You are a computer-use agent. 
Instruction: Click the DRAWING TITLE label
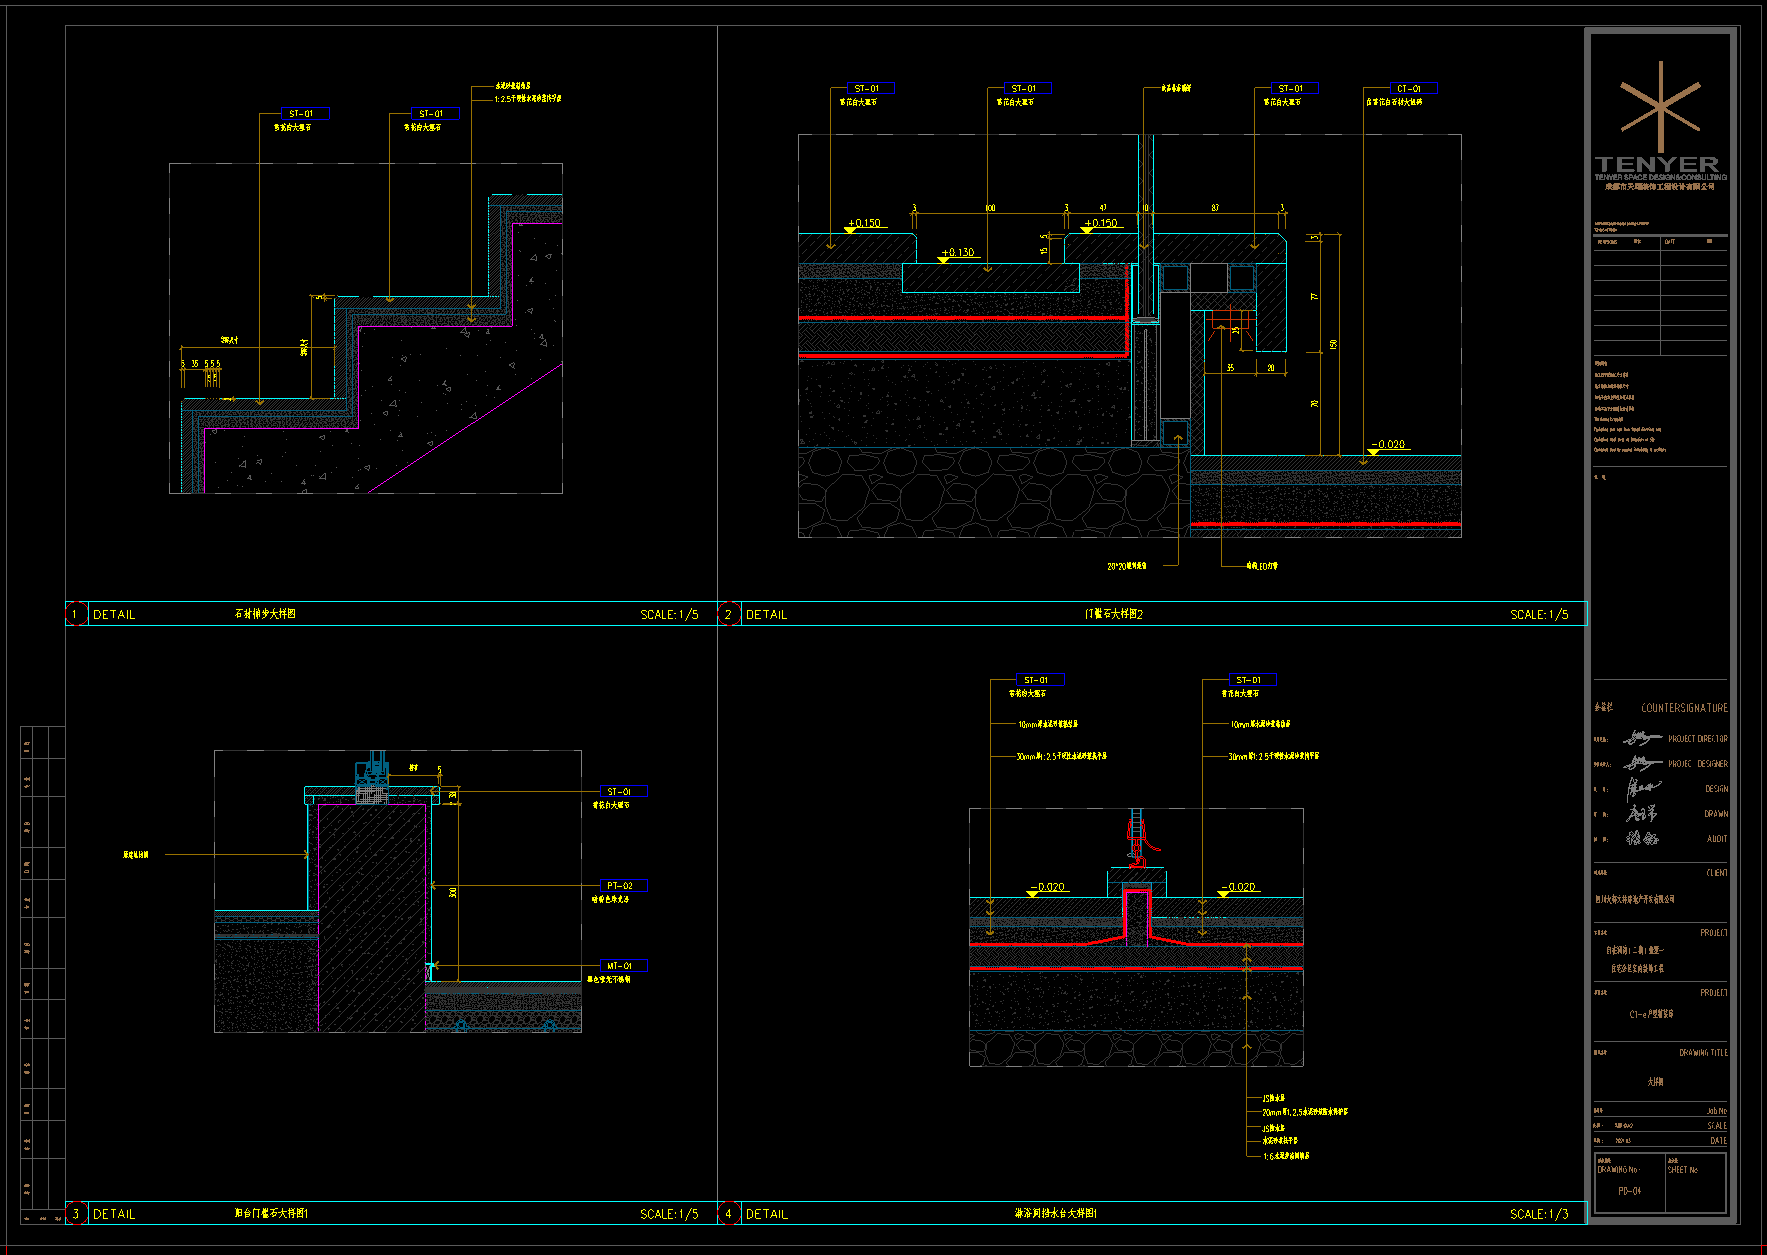point(1703,1053)
